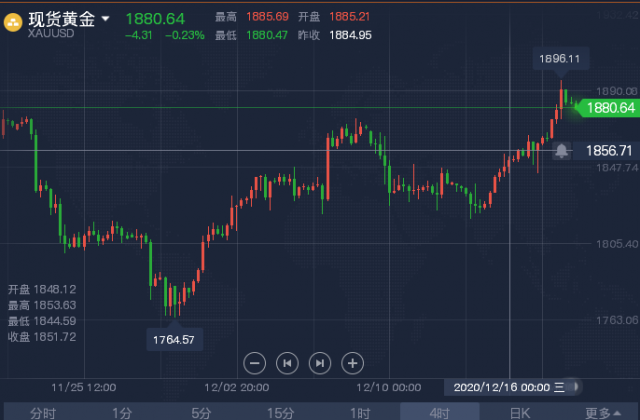Click the 1856.71 alert price label
The height and width of the screenshot is (420, 640).
tap(609, 151)
